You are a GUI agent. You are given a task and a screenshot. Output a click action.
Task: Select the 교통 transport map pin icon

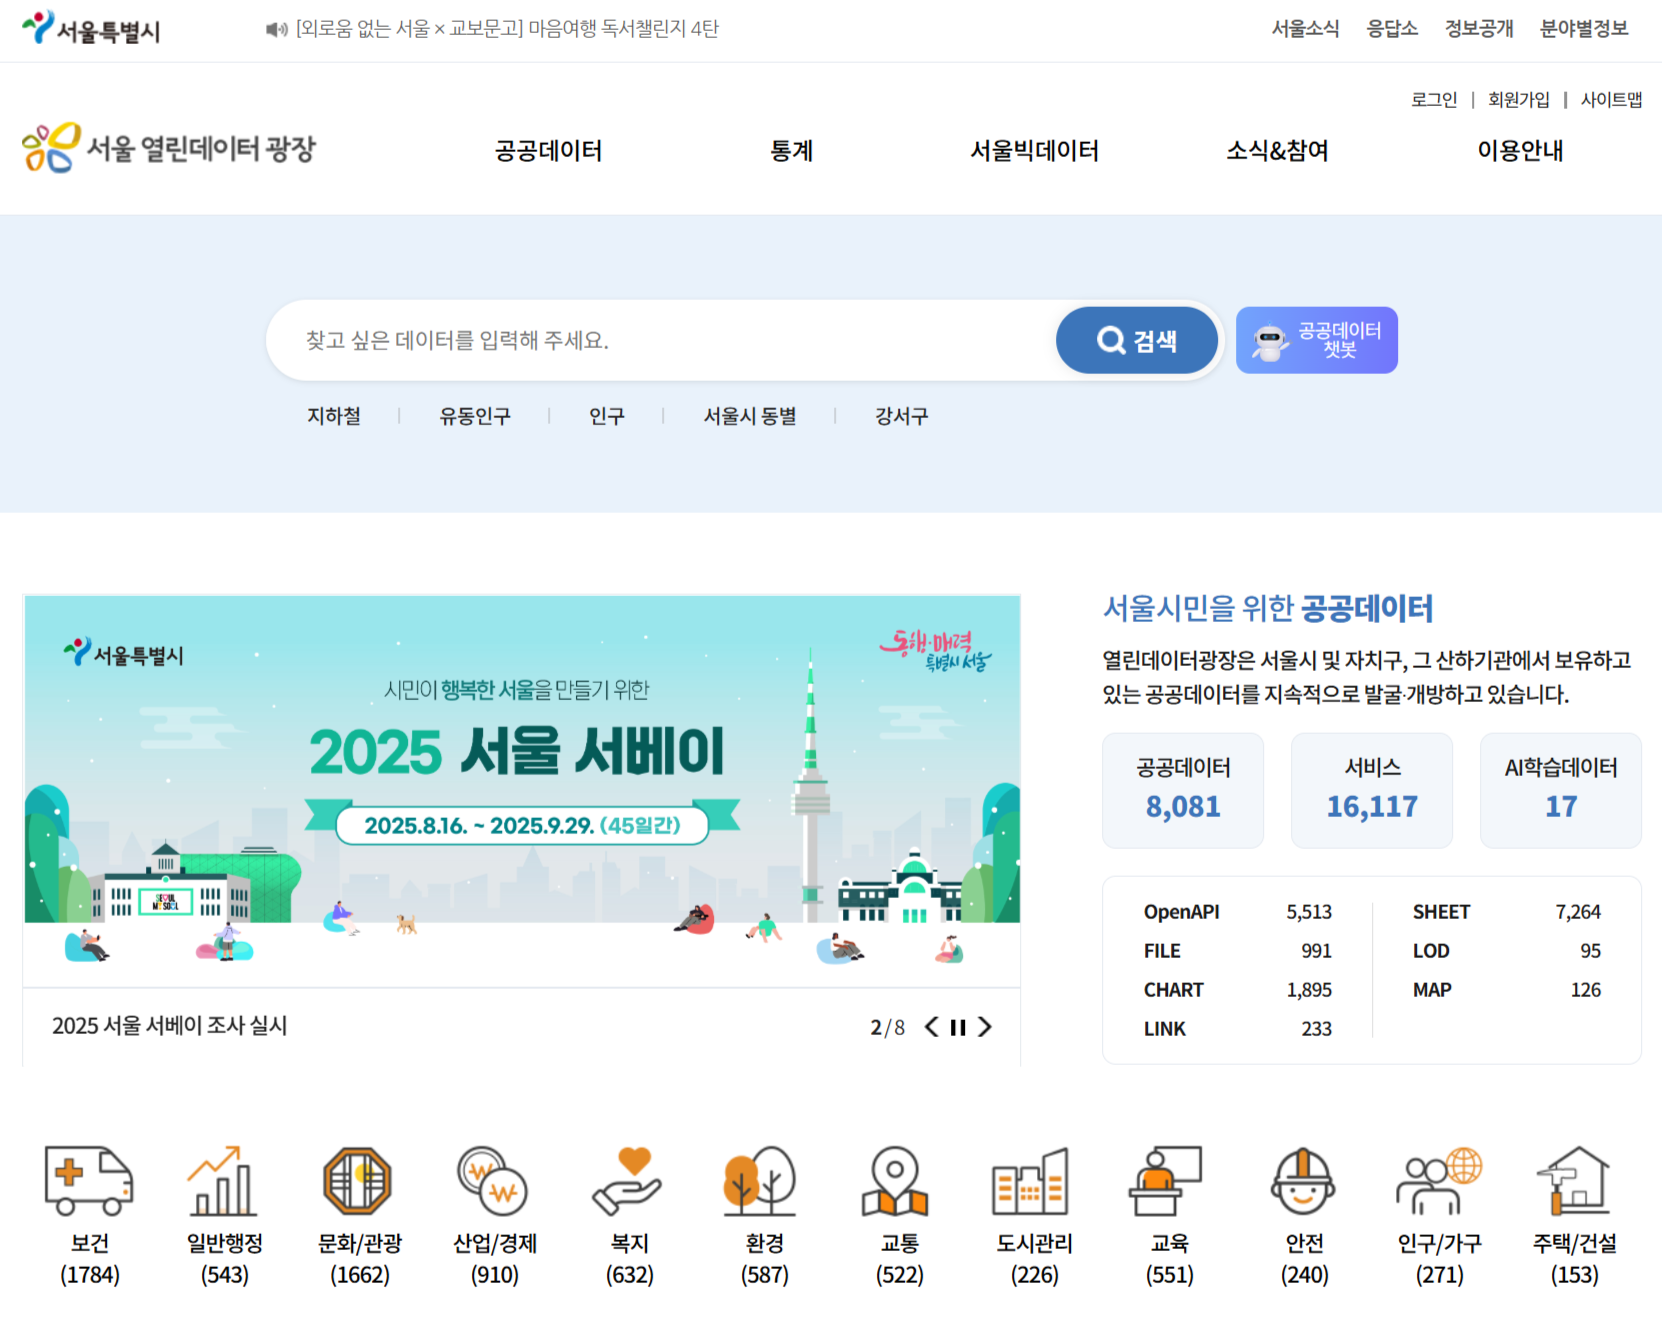tap(898, 1181)
